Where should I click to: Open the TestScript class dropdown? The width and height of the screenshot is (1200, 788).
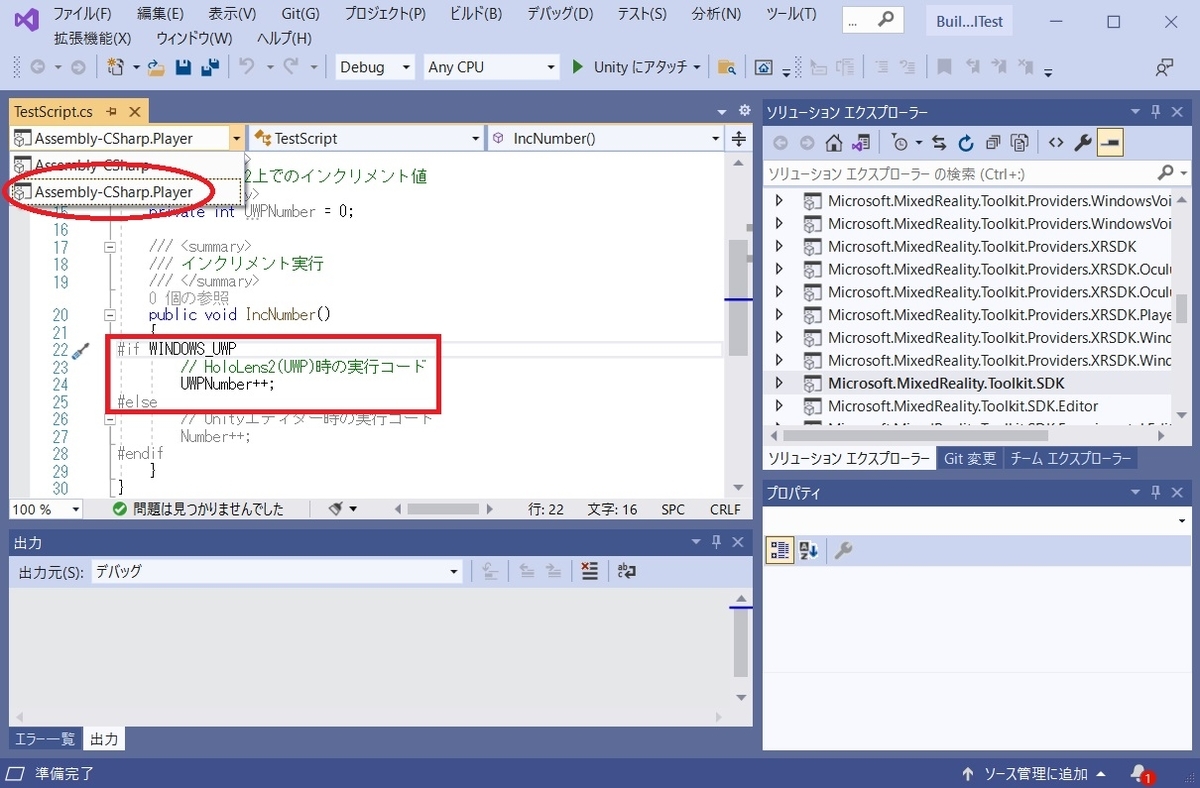point(367,138)
